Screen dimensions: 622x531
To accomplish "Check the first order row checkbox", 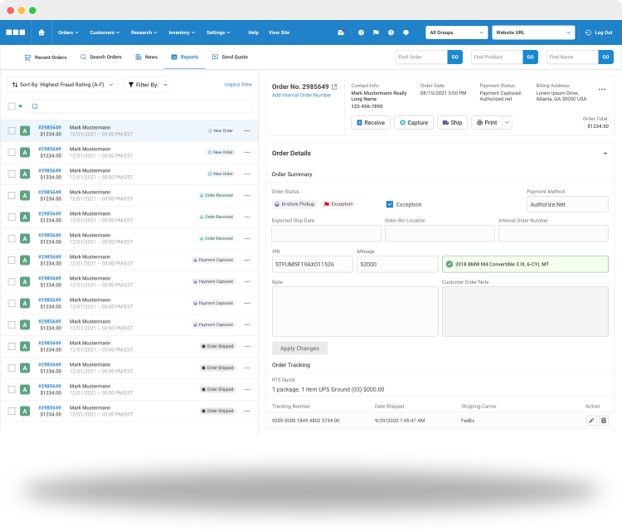I will point(12,131).
